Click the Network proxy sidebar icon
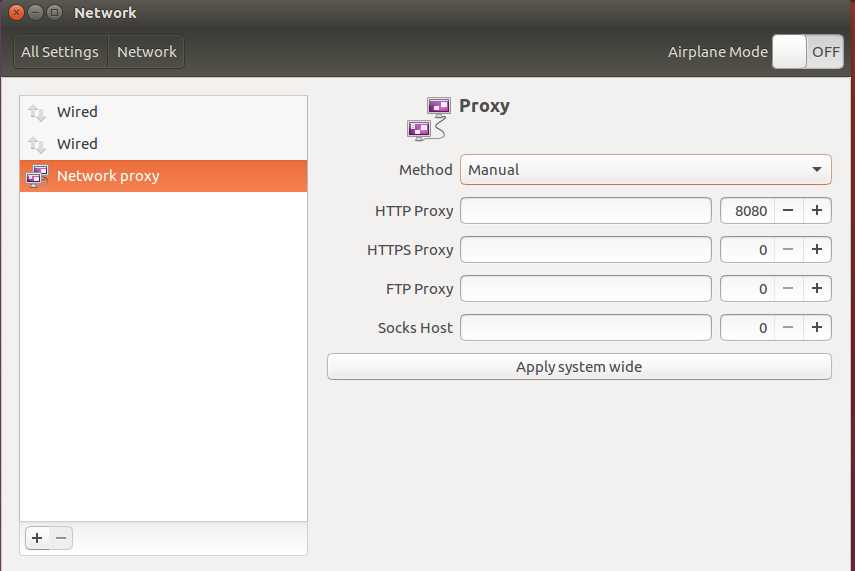 [x=37, y=176]
